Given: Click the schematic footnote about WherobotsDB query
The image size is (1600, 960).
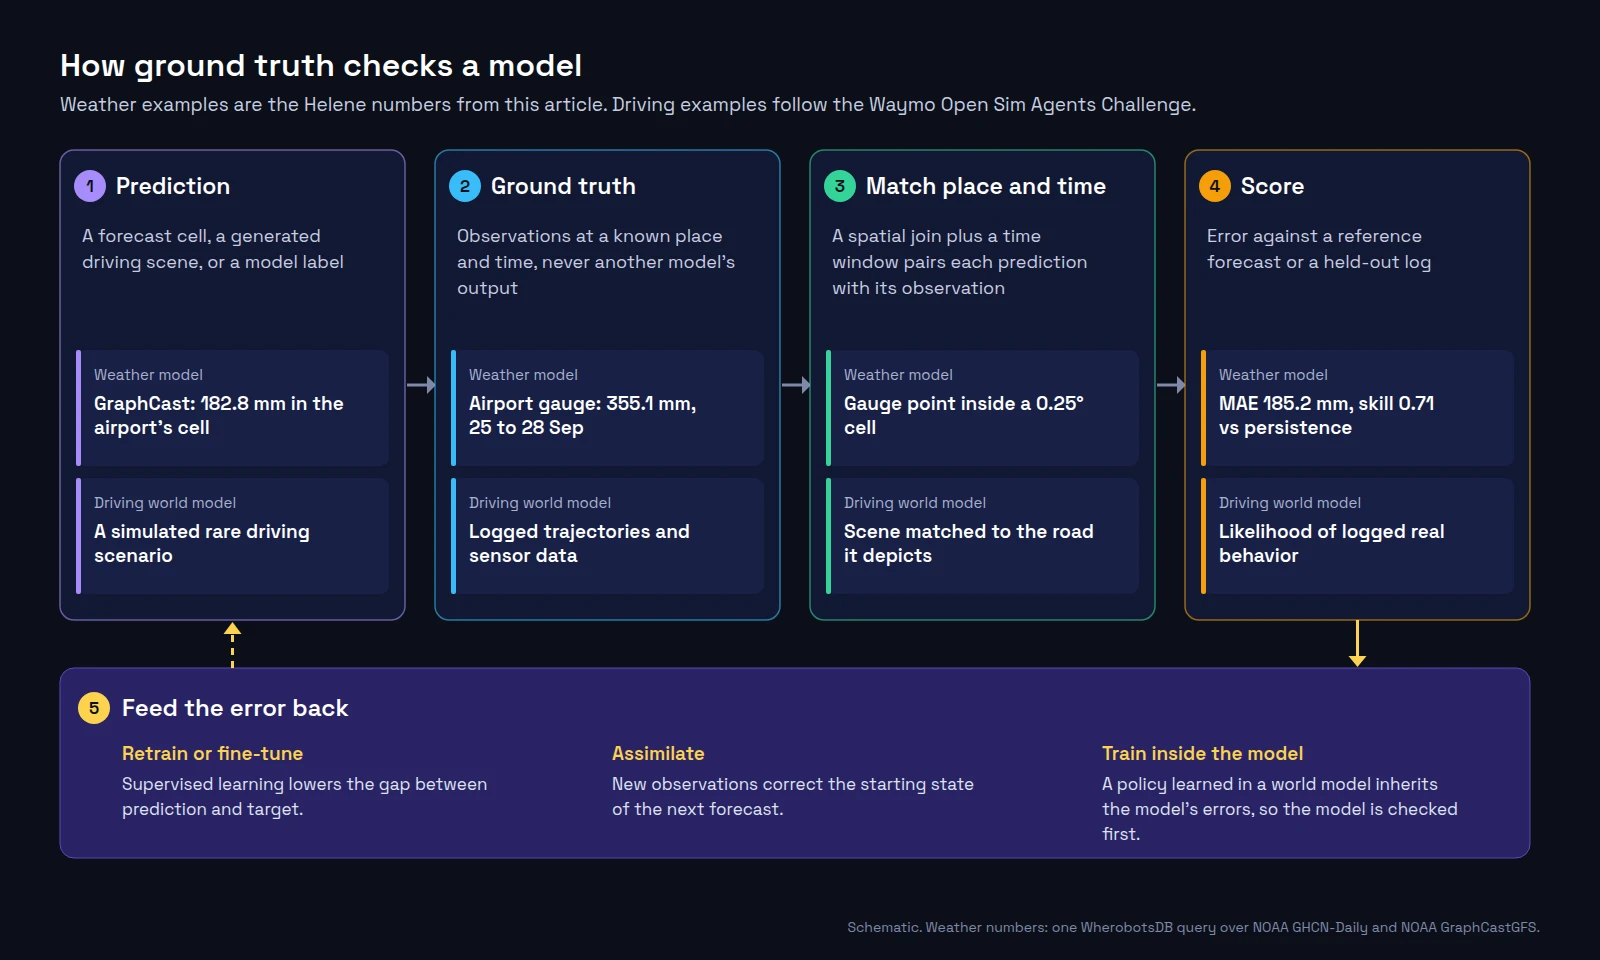Looking at the screenshot, I should (1193, 927).
